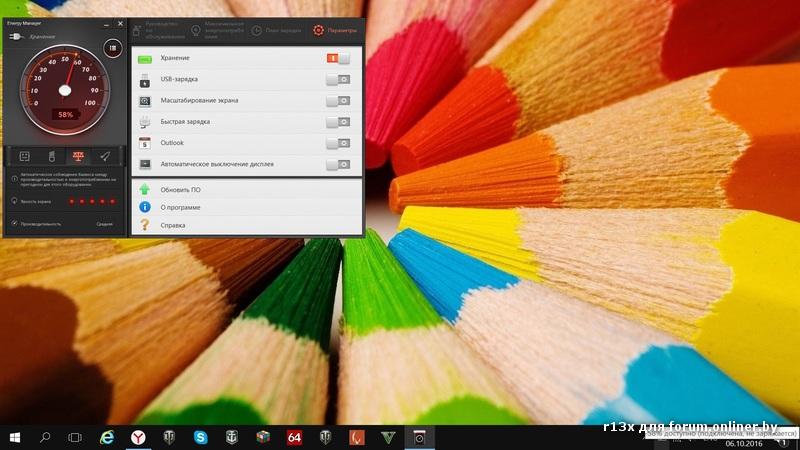Image resolution: width=800 pixels, height=450 pixels.
Task: Open the Windows Start menu
Action: (15, 437)
